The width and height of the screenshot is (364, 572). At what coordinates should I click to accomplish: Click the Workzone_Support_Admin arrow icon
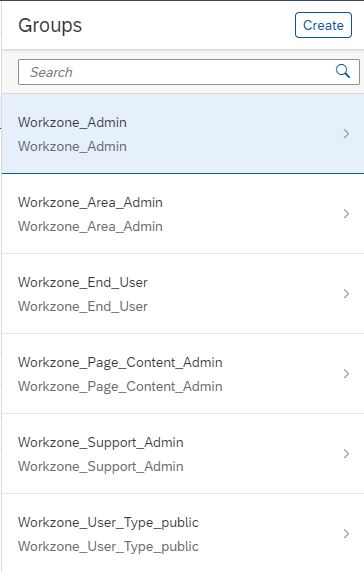pyautogui.click(x=346, y=453)
